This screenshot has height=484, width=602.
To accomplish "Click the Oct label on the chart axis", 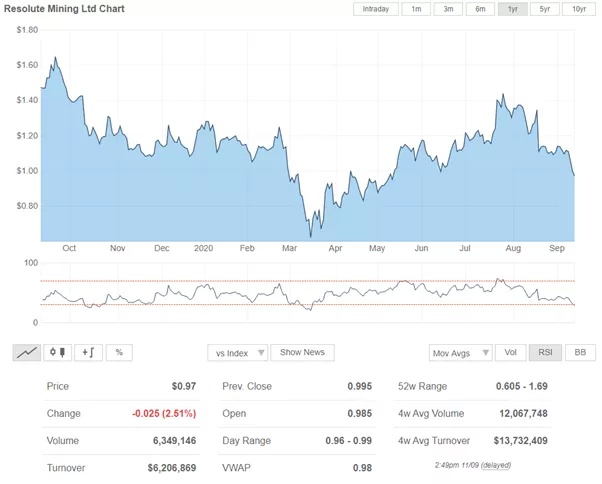I will coord(69,248).
